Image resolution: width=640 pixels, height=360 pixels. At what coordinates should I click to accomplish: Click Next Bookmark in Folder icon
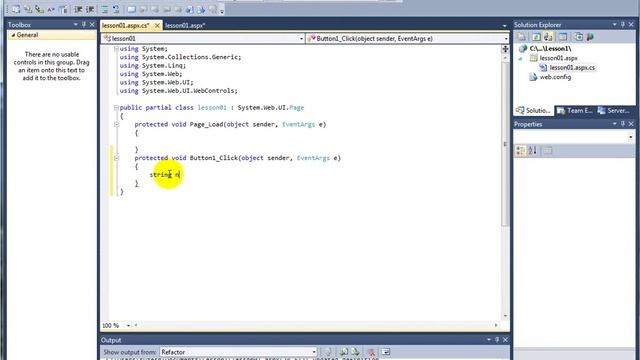click(x=178, y=9)
